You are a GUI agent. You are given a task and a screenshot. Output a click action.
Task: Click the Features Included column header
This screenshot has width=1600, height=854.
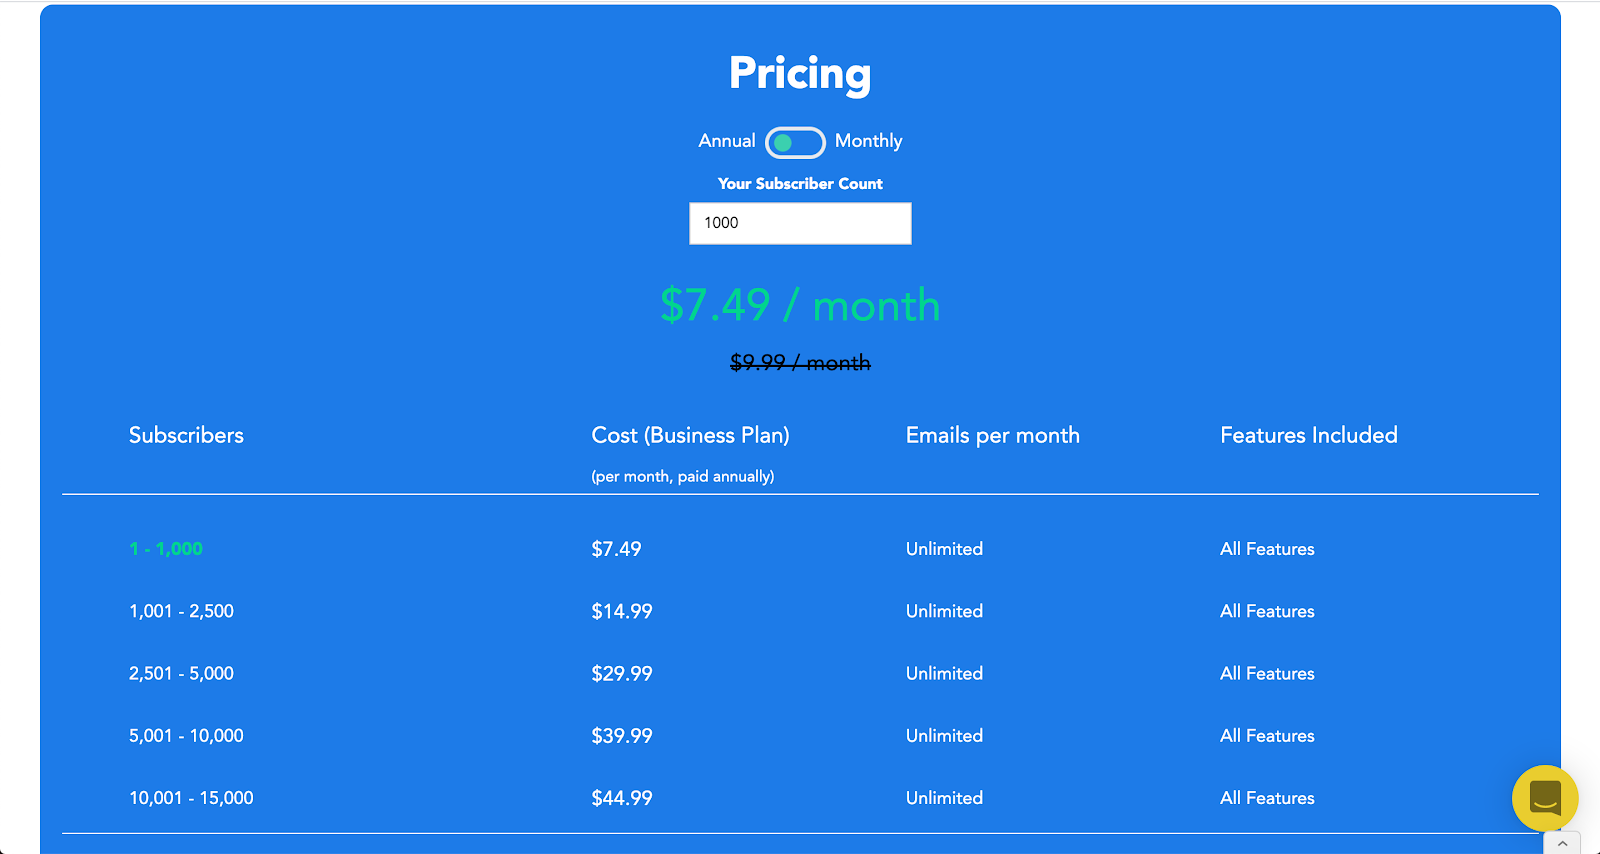click(x=1308, y=435)
